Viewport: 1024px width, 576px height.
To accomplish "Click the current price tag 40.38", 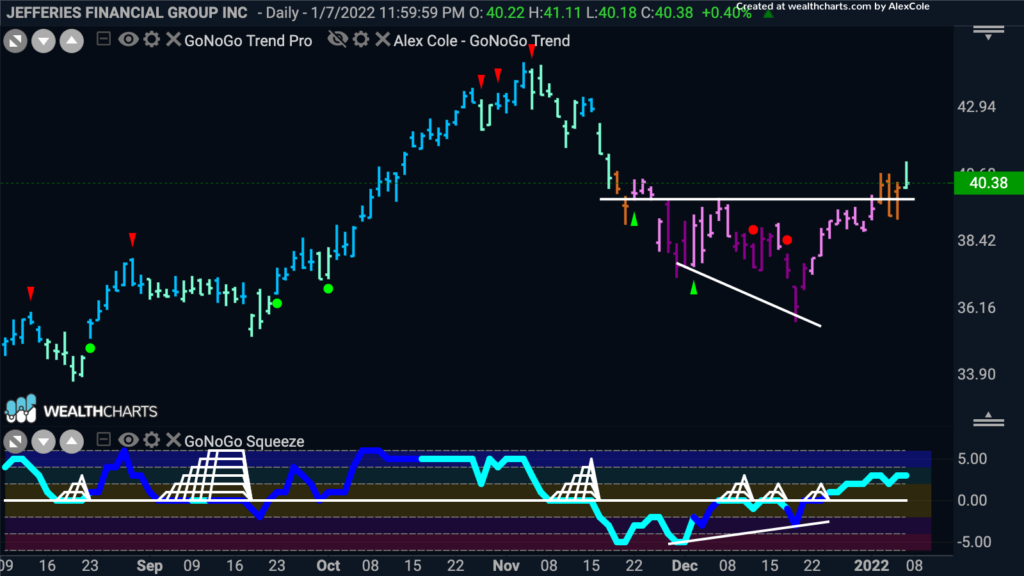I will pyautogui.click(x=989, y=183).
